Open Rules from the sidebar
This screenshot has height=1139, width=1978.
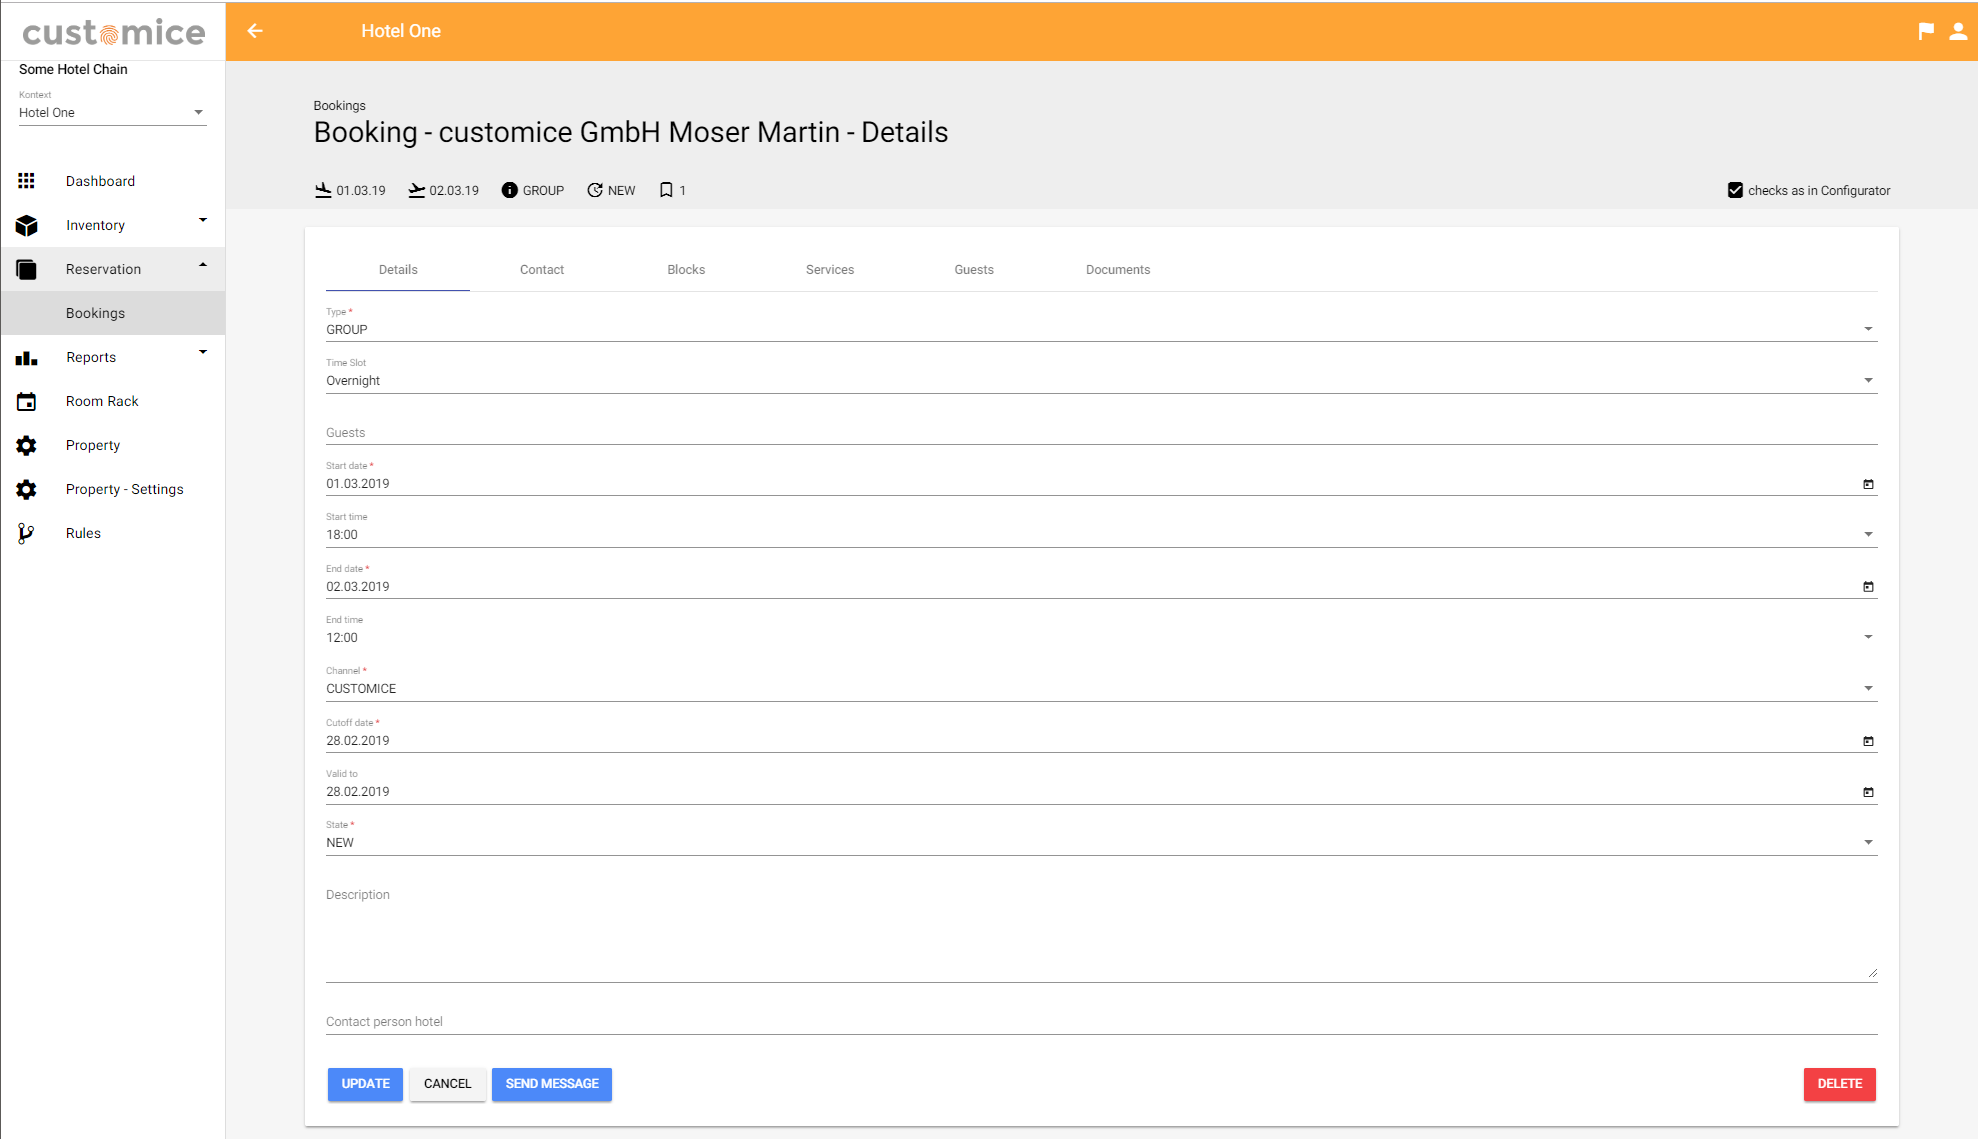(x=113, y=533)
